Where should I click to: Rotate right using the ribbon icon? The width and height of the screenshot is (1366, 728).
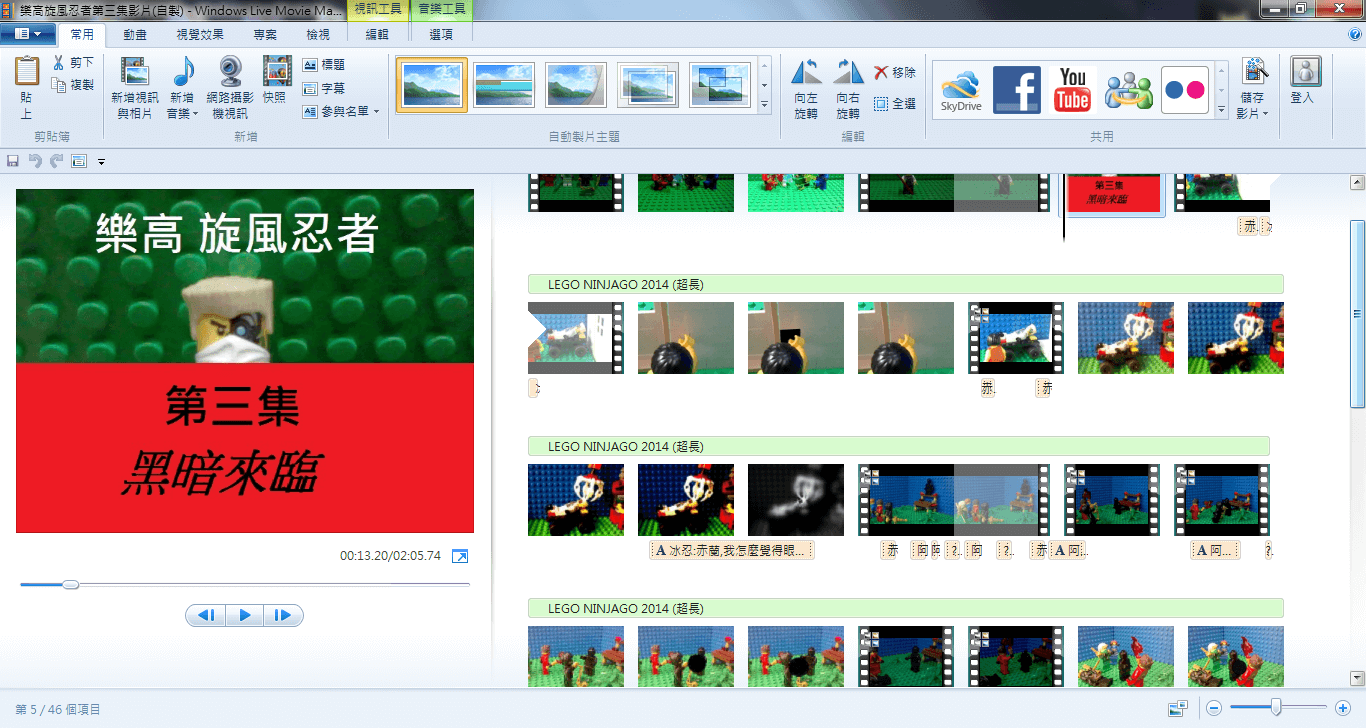pos(848,74)
